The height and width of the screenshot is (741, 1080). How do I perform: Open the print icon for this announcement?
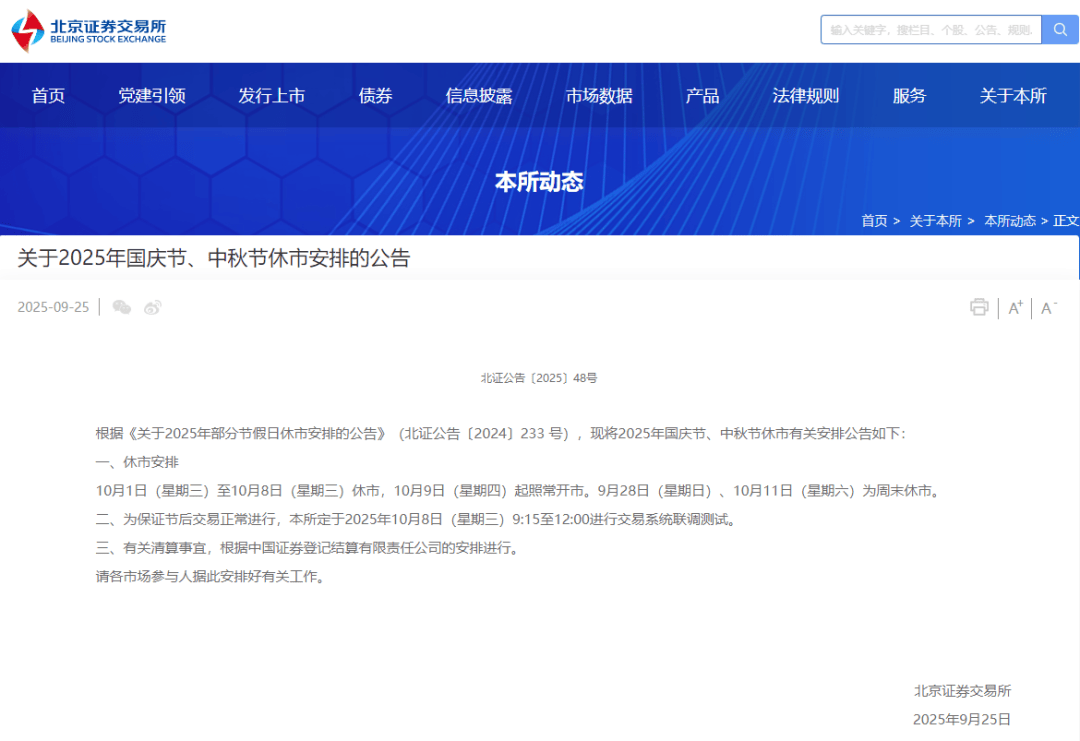click(x=979, y=307)
